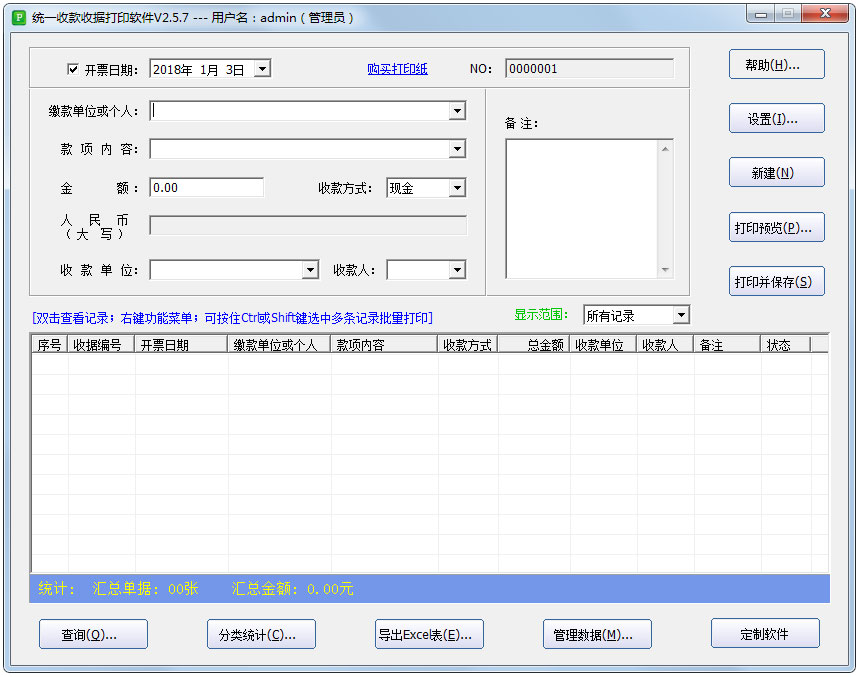Screen dimensions: 859x677
Task: Open 设置(I) settings dialog
Action: pos(776,118)
